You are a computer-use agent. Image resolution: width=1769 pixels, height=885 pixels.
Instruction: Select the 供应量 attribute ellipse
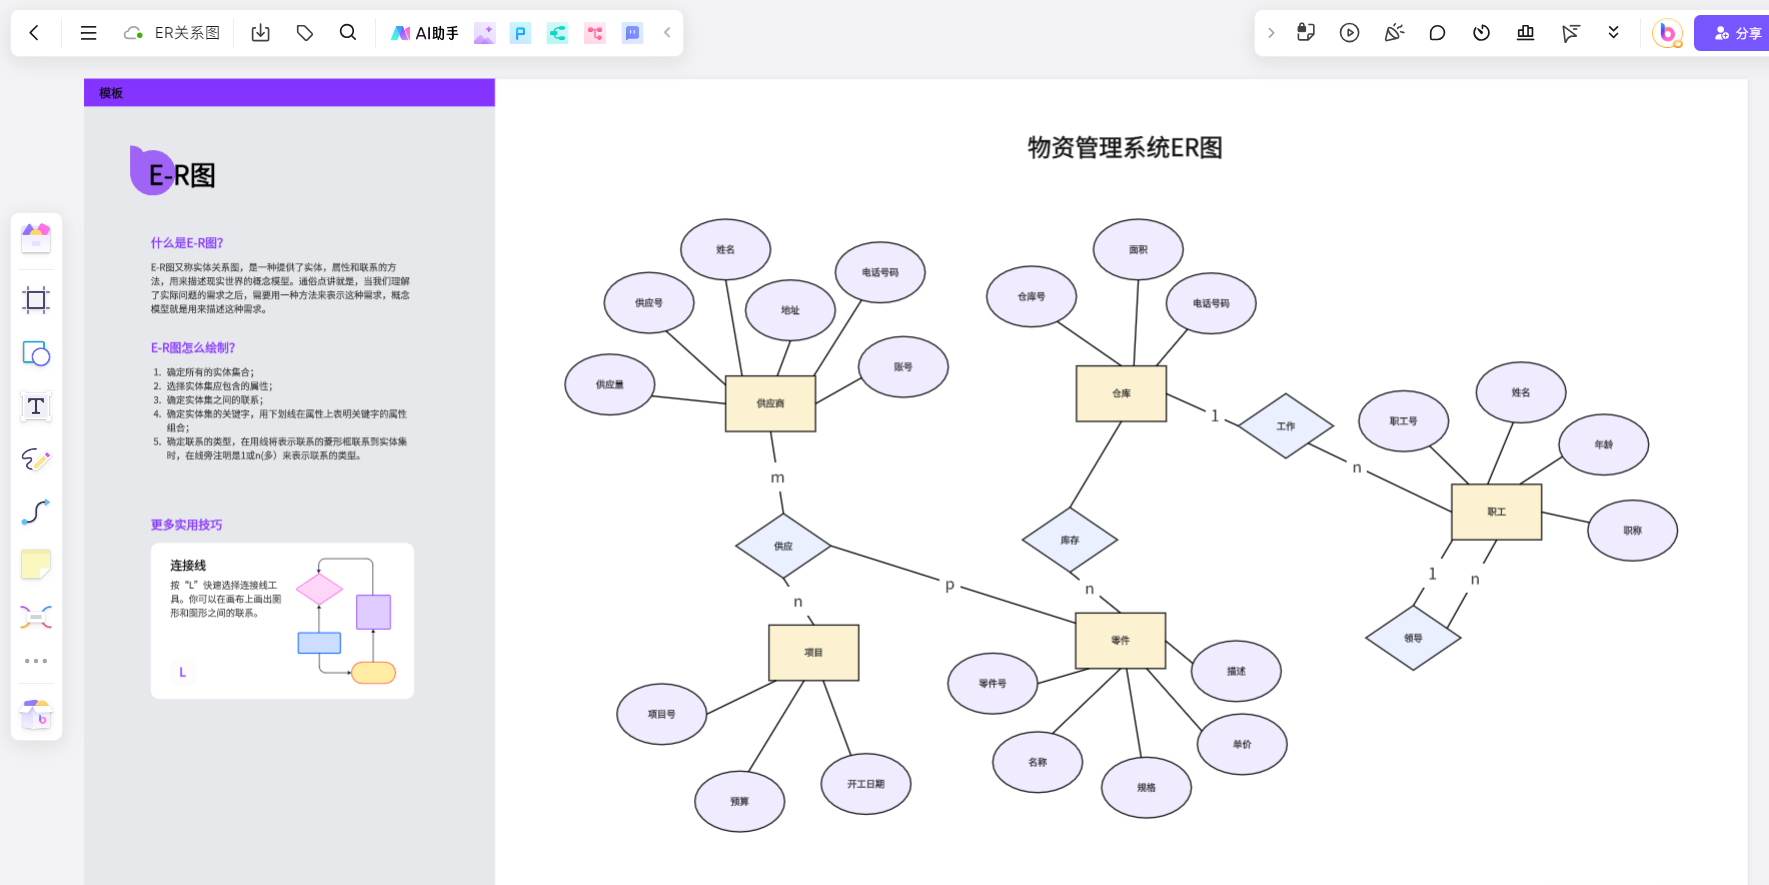(x=610, y=384)
